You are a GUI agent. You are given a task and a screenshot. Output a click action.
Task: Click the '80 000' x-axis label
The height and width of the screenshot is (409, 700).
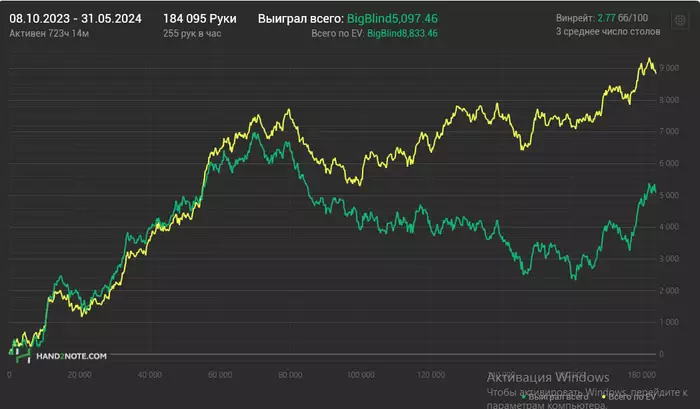290,375
